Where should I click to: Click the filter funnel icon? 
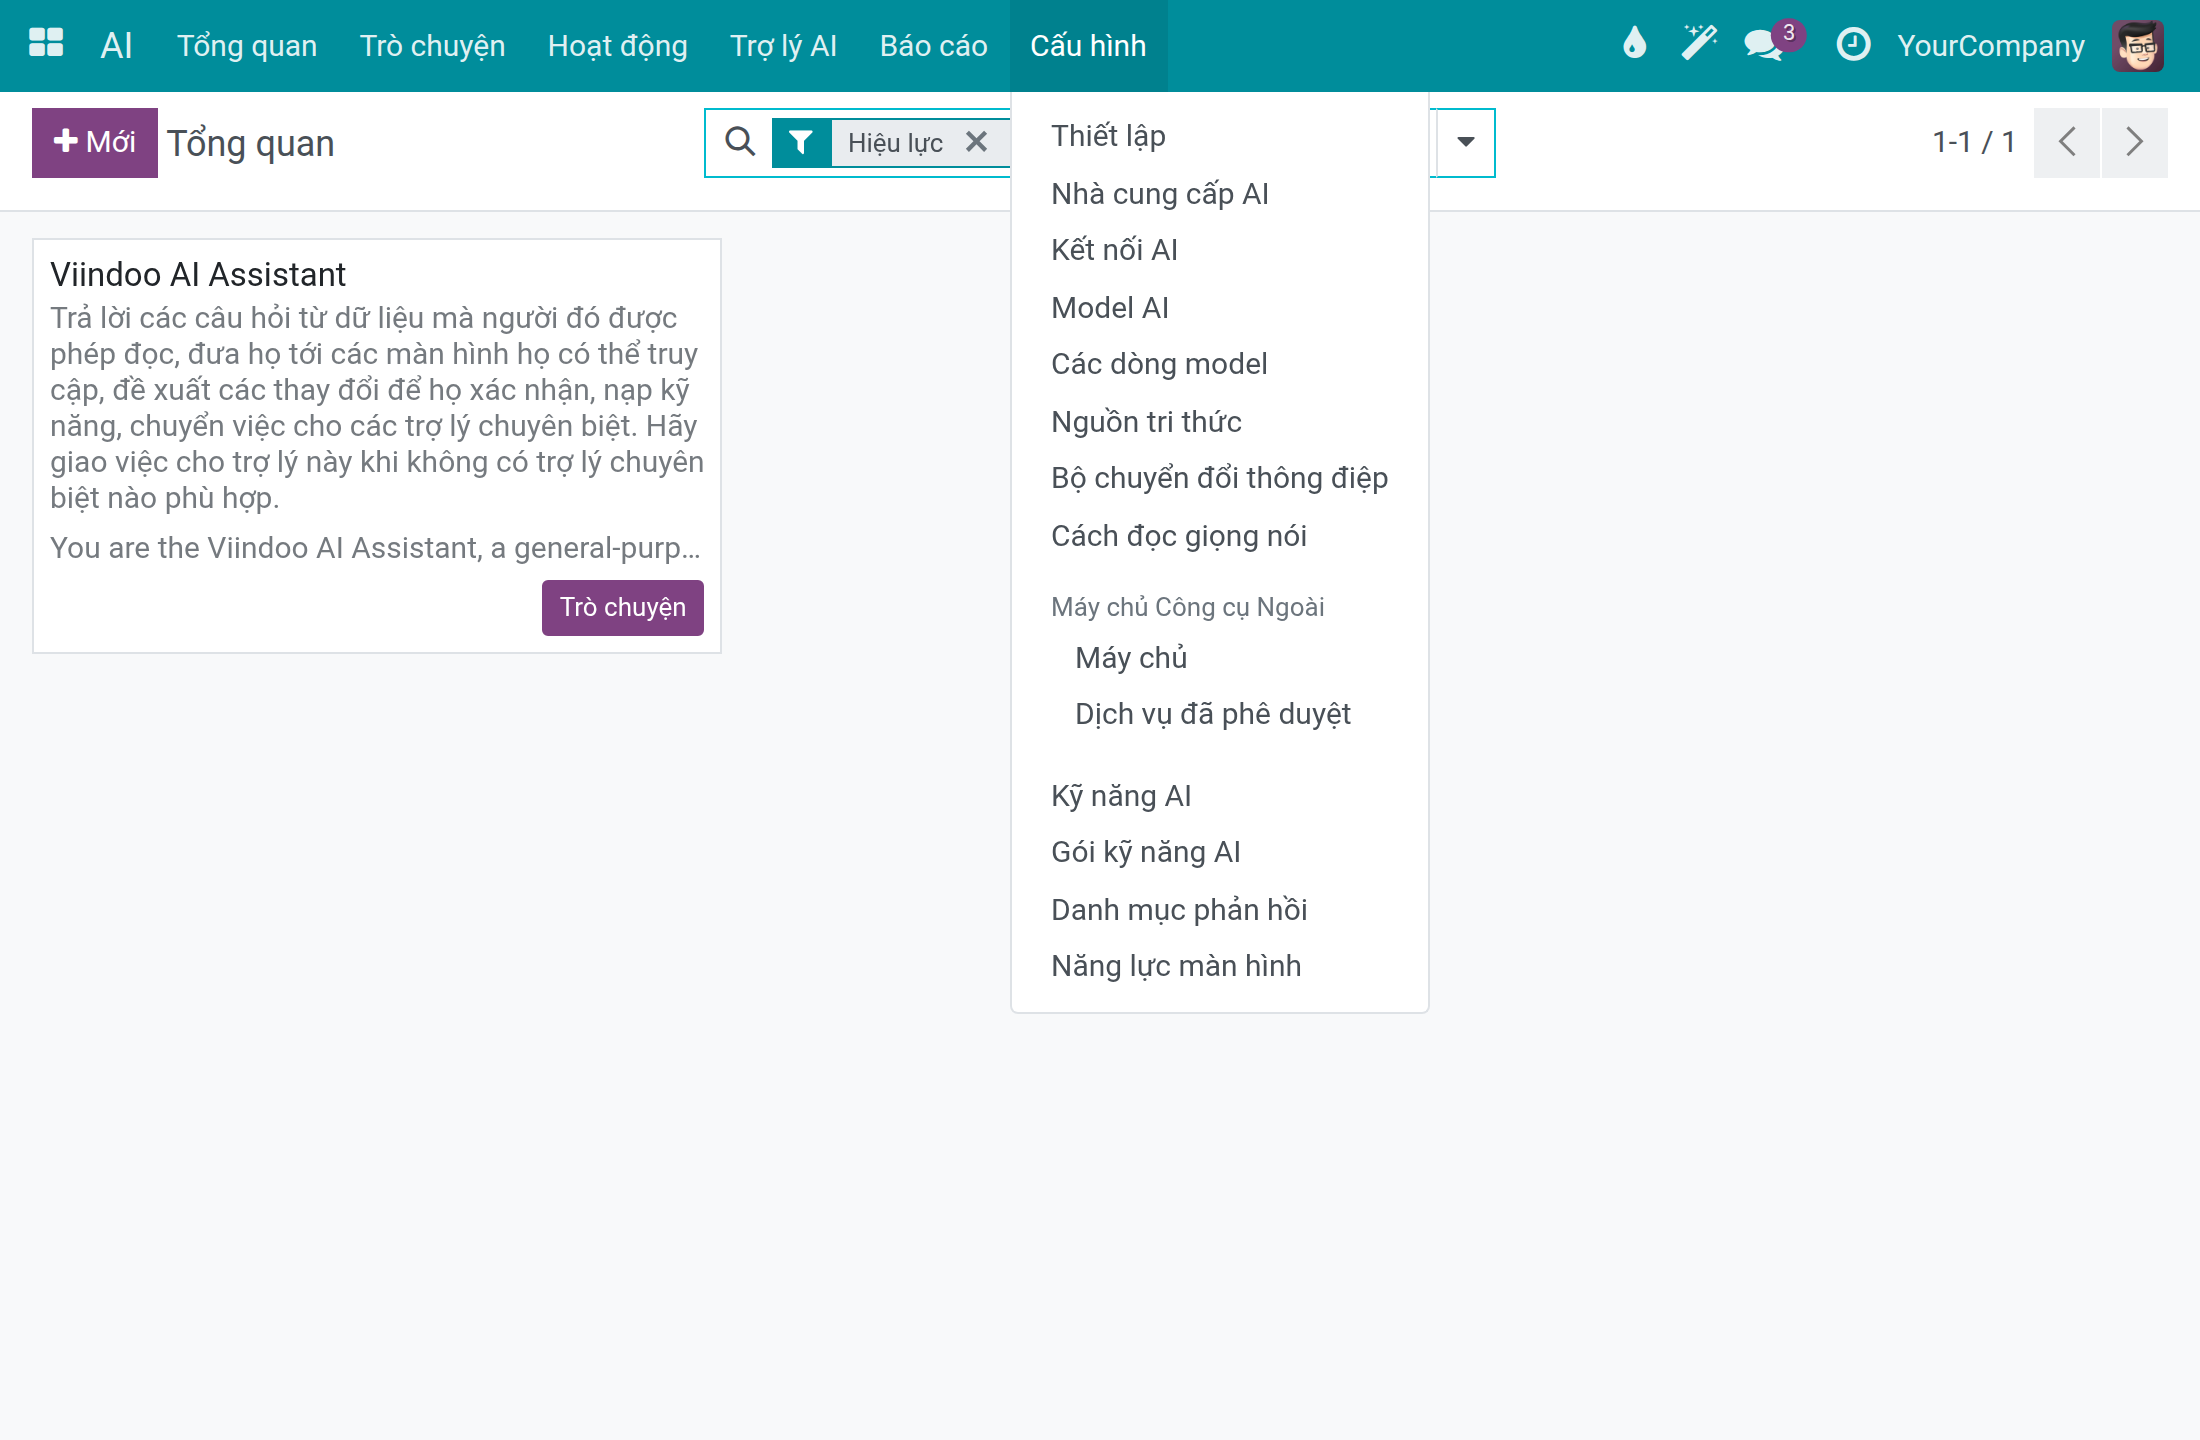coord(800,142)
